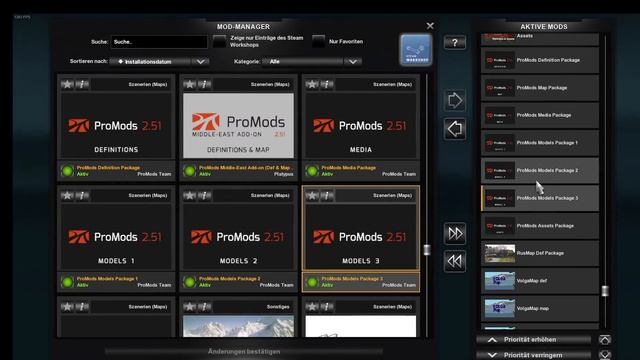The image size is (640, 360).
Task: Select RusMap Def Package in active mods
Action: [540, 253]
